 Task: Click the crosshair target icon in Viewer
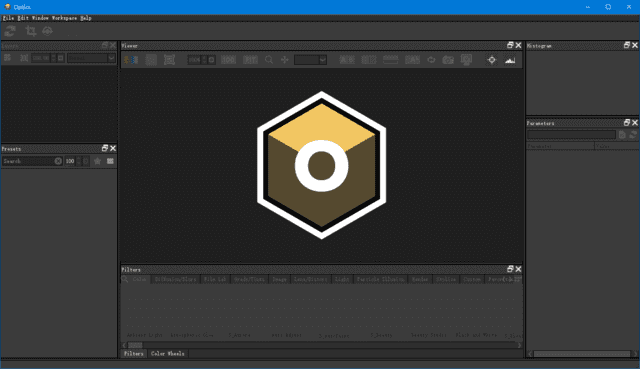click(x=491, y=60)
